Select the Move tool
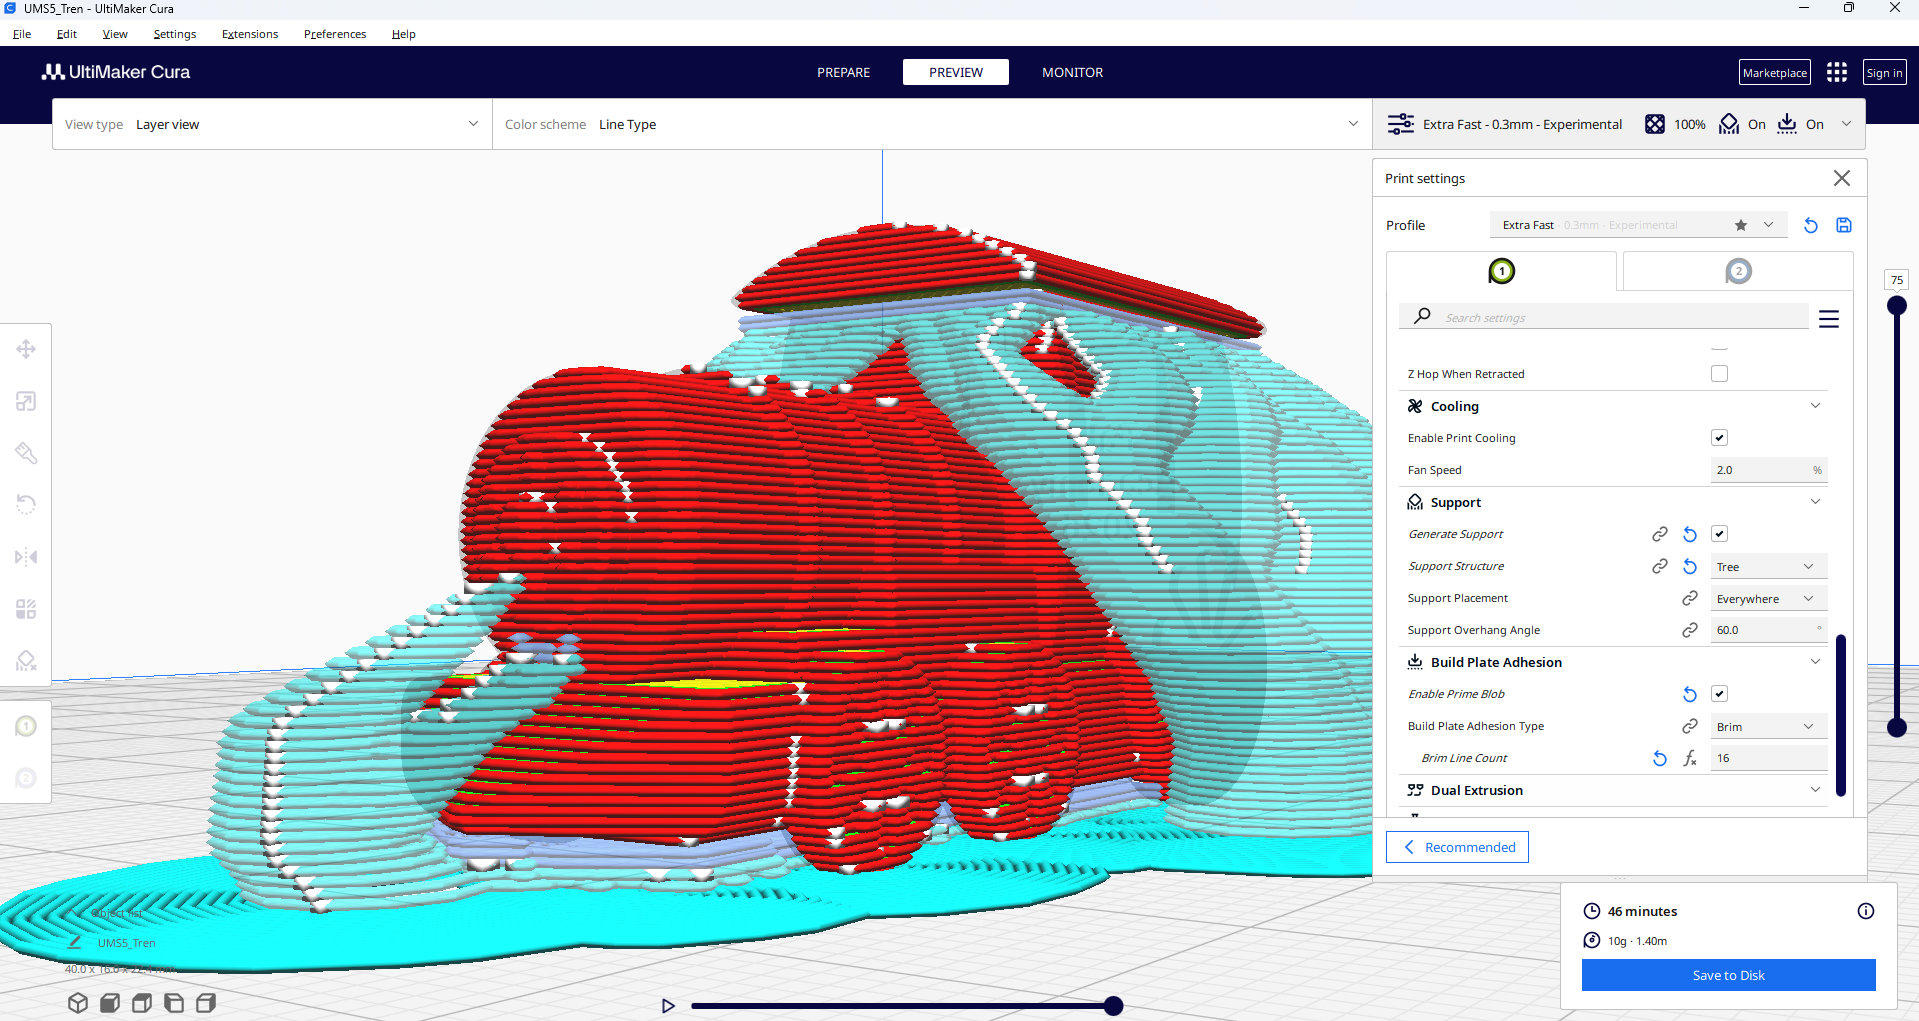 26,348
